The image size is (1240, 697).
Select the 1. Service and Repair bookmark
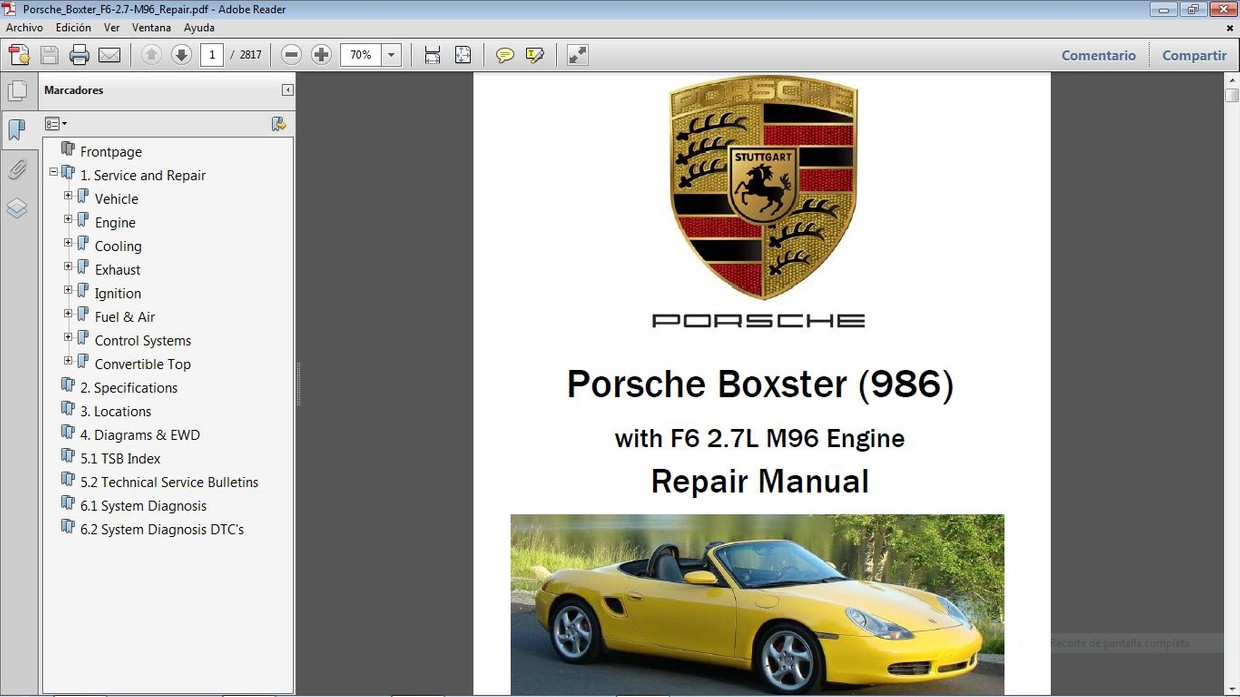pyautogui.click(x=143, y=175)
